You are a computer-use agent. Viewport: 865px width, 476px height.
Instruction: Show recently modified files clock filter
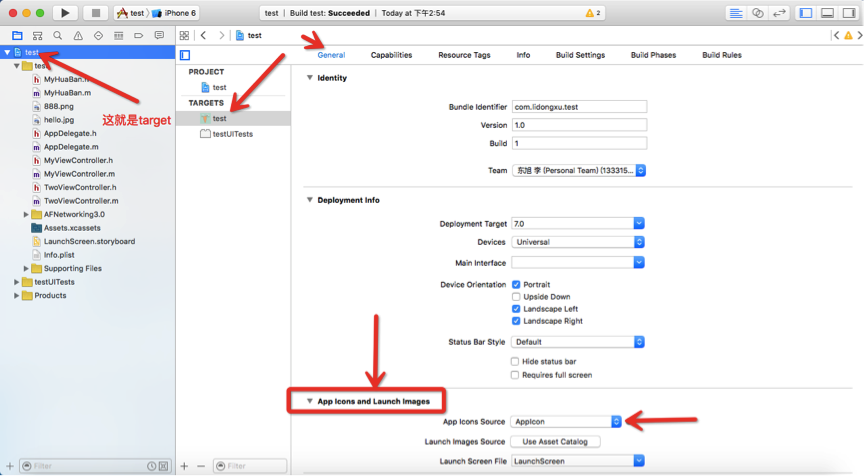(151, 466)
